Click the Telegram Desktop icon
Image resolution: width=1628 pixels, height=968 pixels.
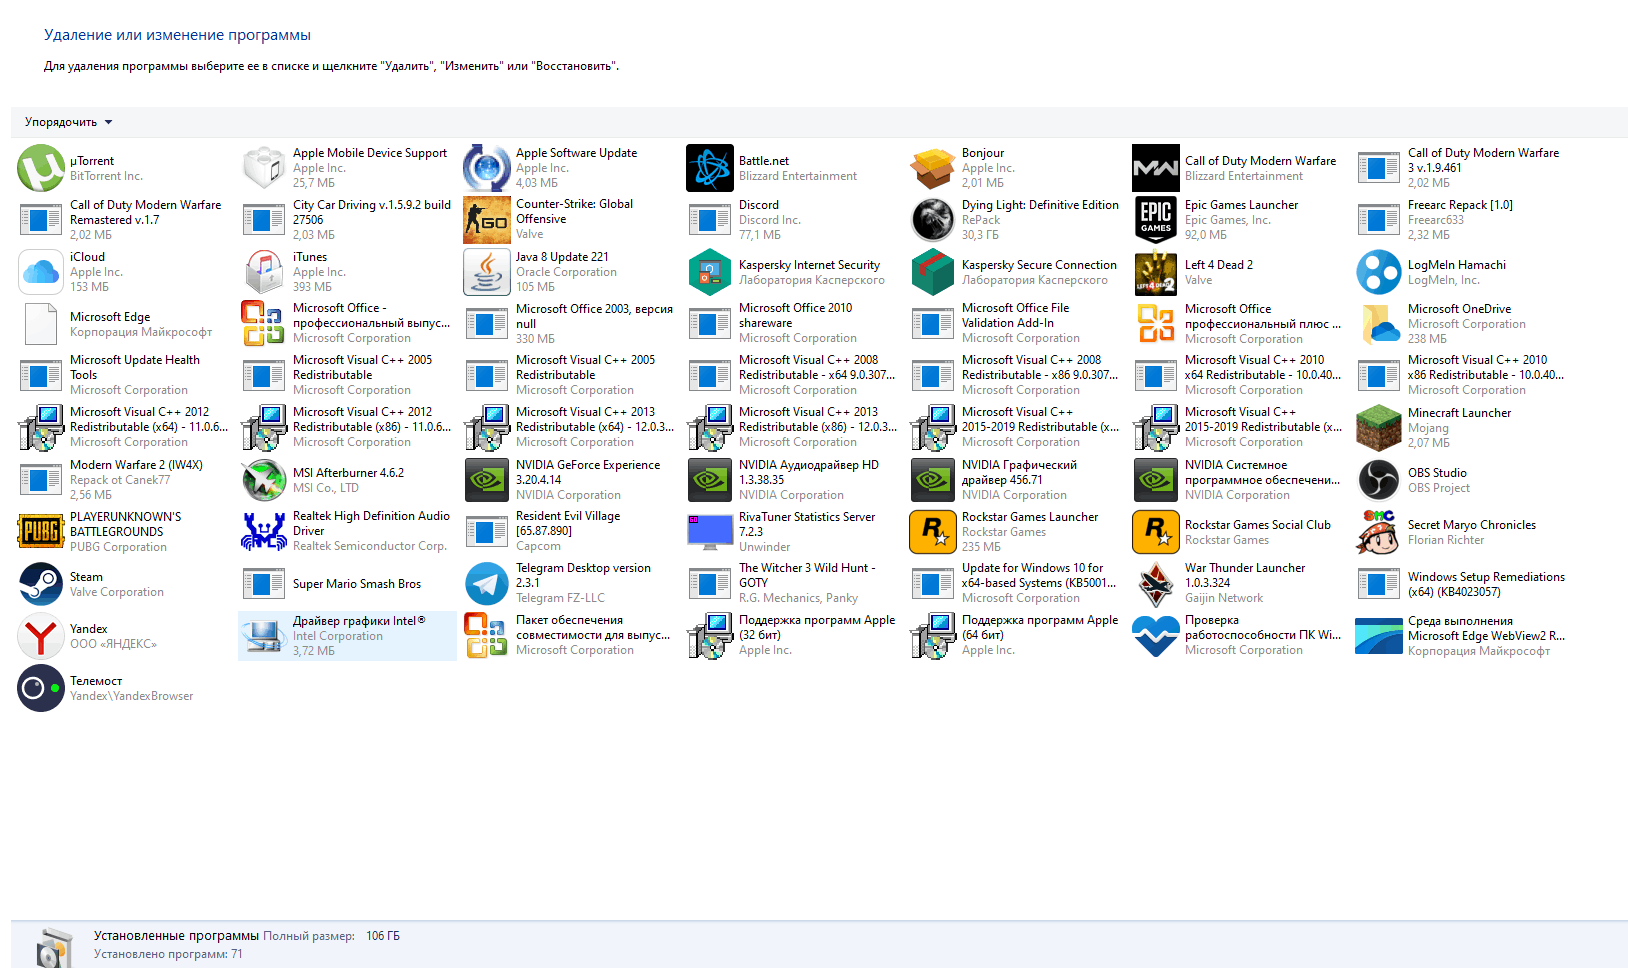coord(487,584)
